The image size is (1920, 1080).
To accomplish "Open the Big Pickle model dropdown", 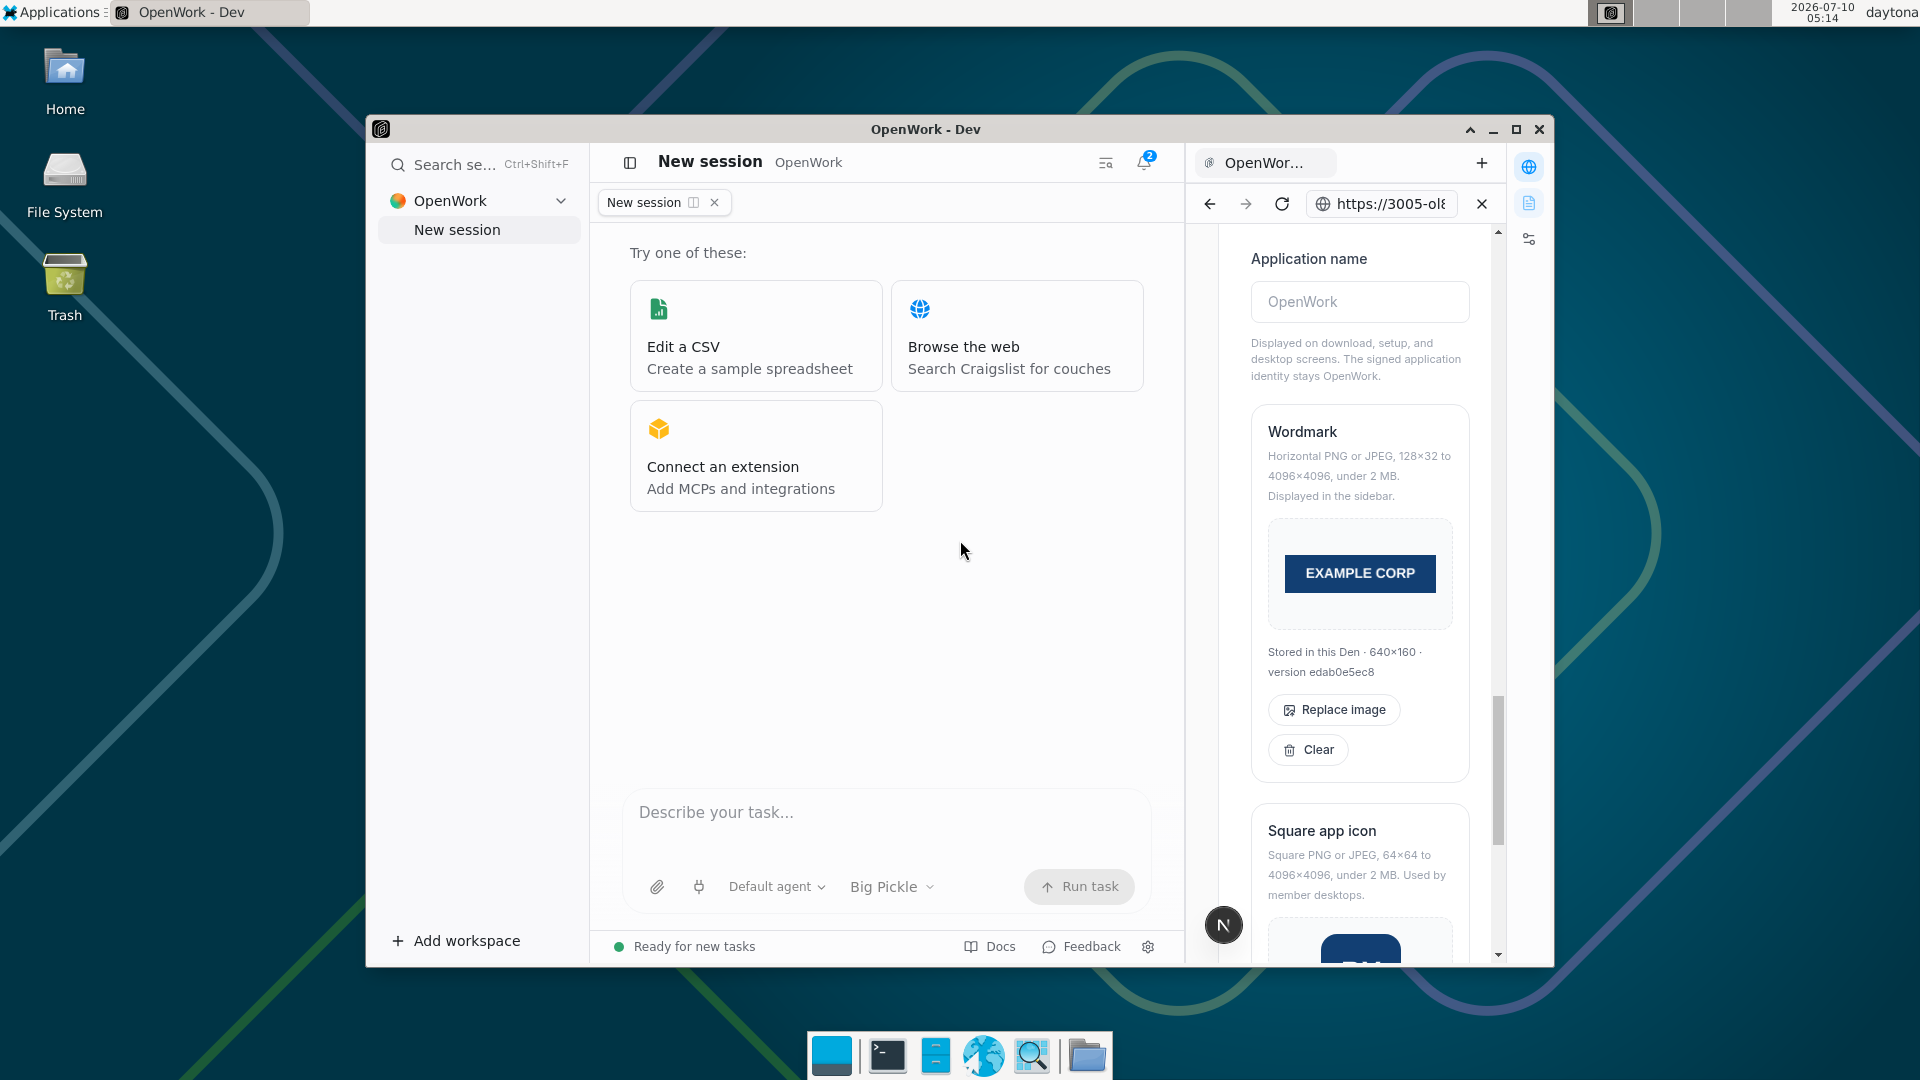I will tap(892, 887).
